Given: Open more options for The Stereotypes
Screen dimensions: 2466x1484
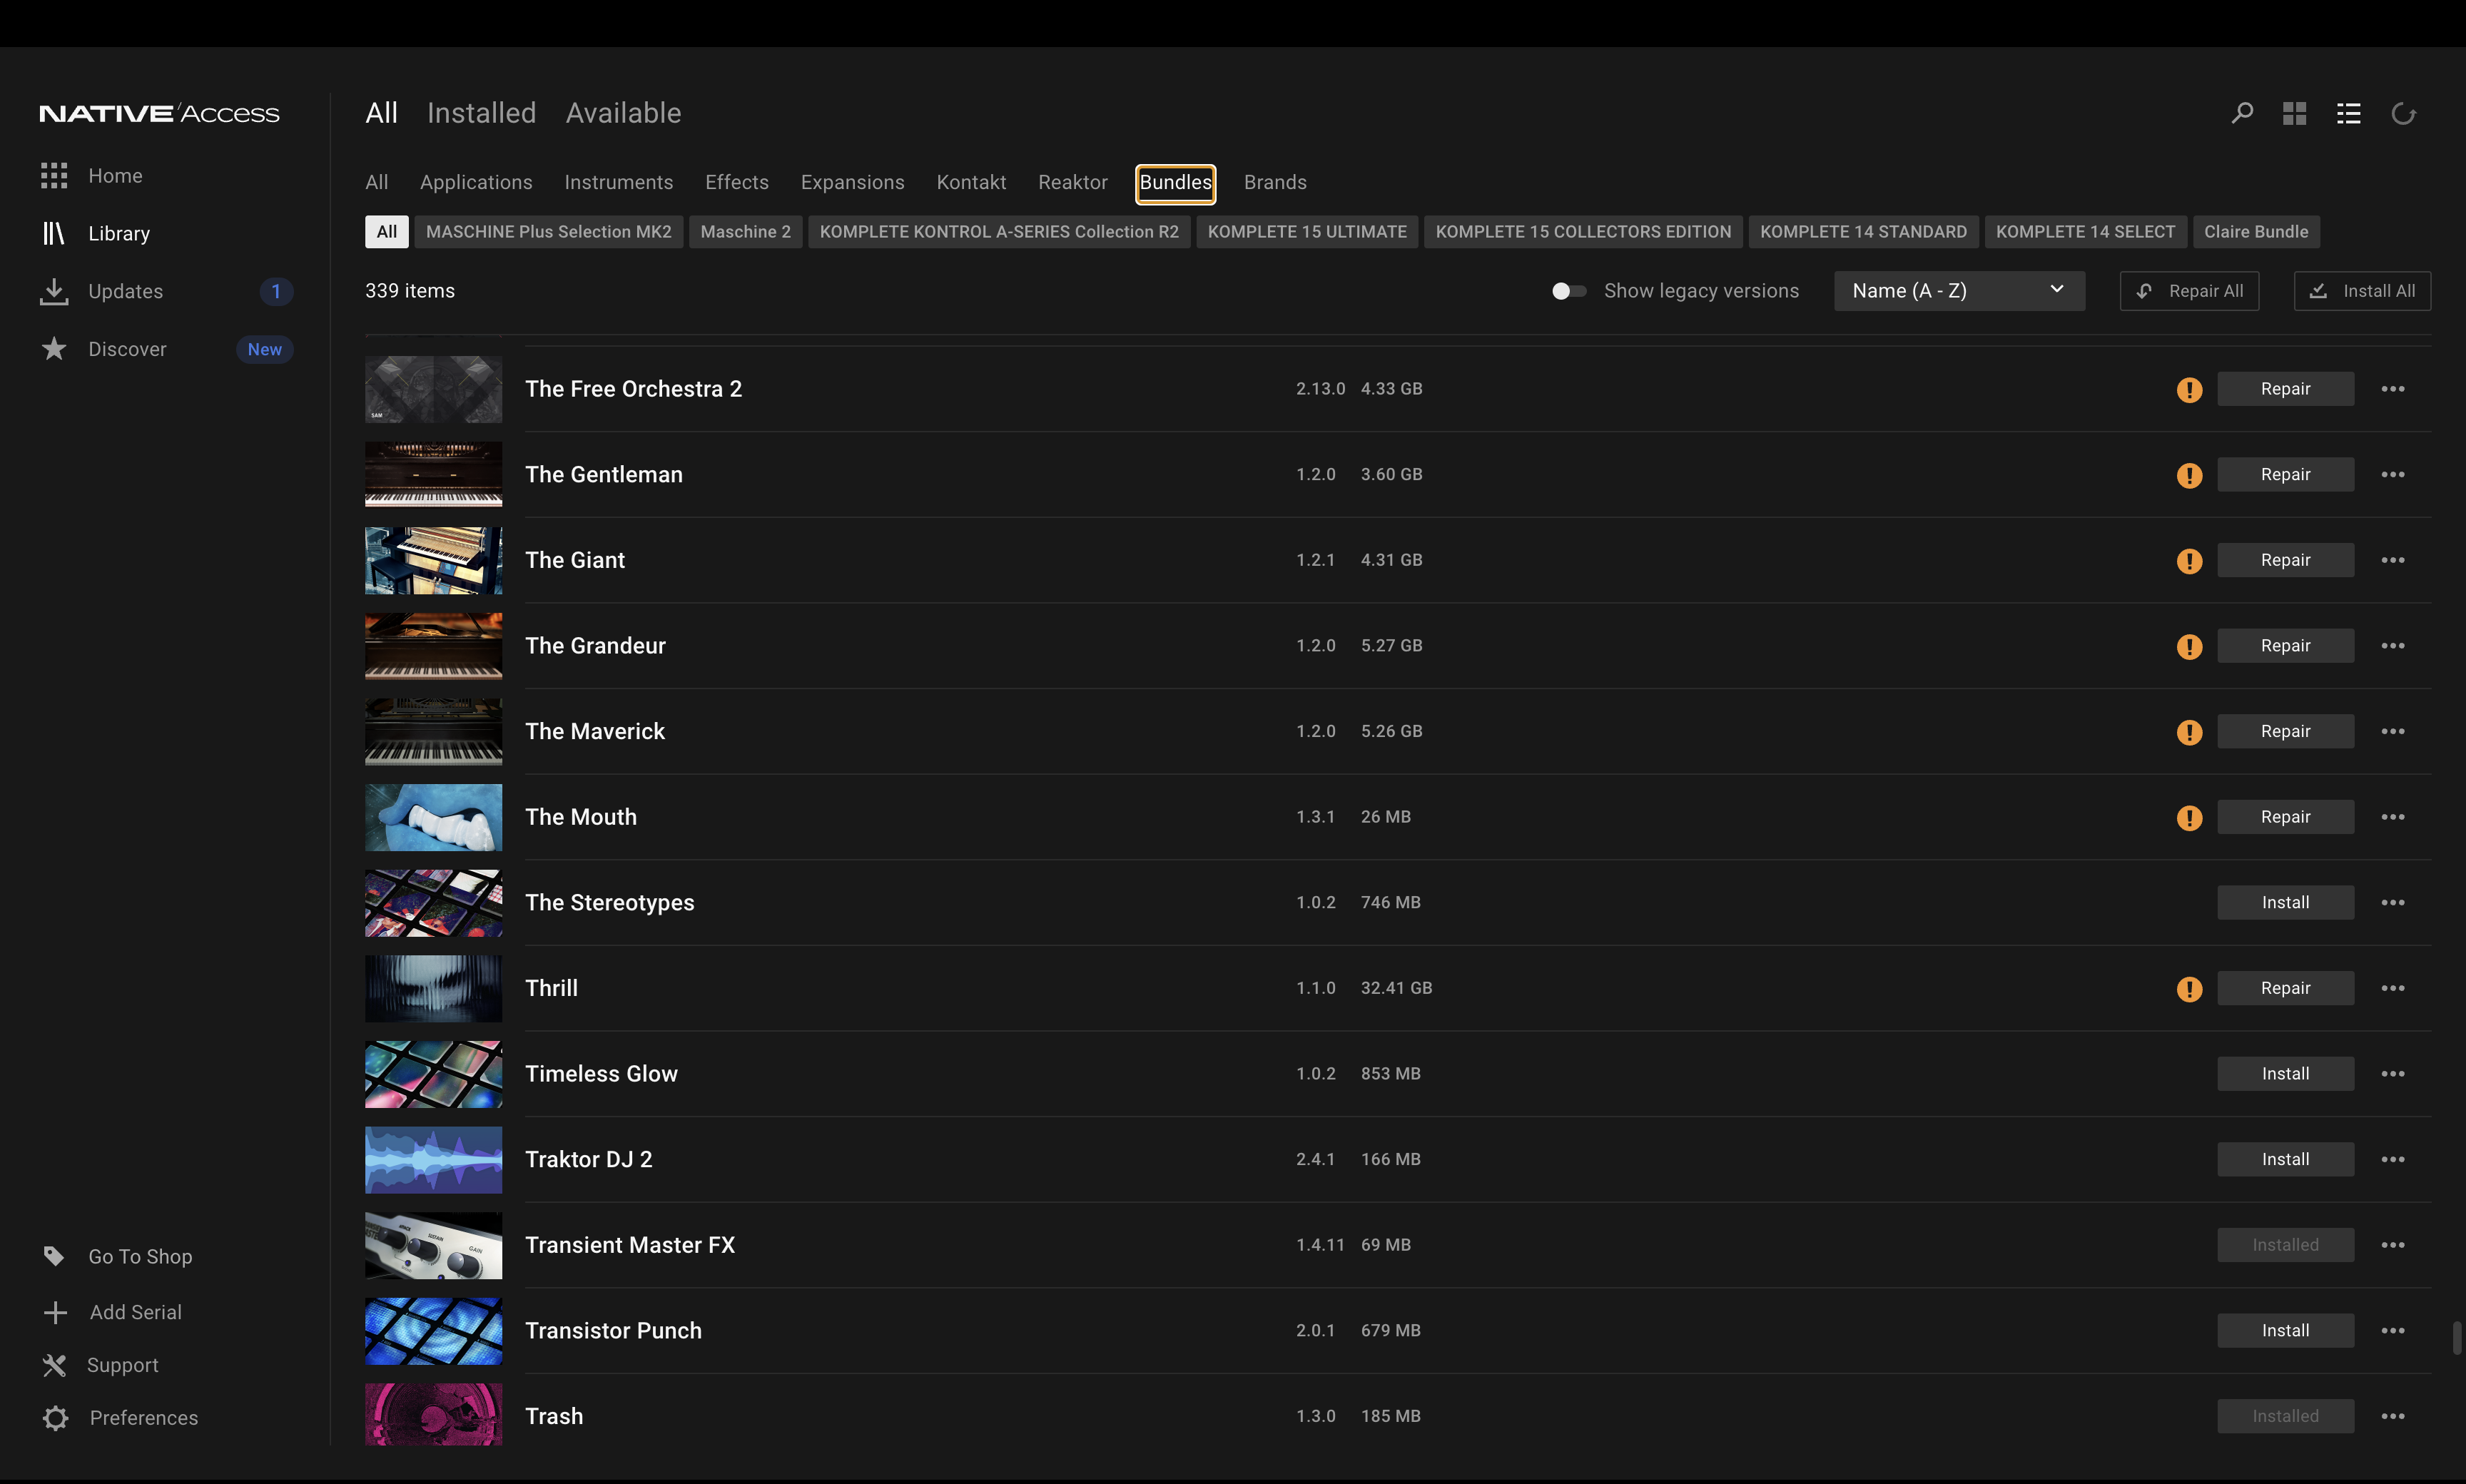Looking at the screenshot, I should pos(2393,902).
